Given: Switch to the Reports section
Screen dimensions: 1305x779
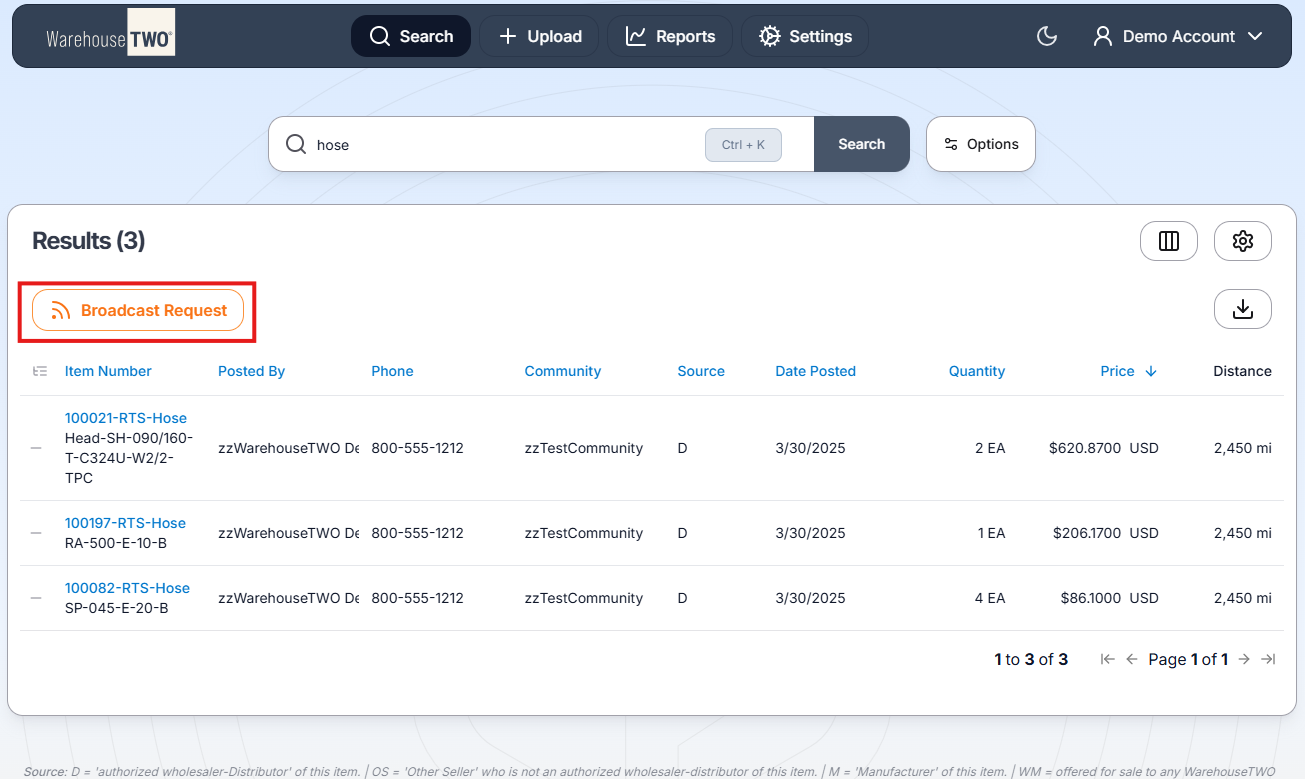Looking at the screenshot, I should [x=669, y=36].
